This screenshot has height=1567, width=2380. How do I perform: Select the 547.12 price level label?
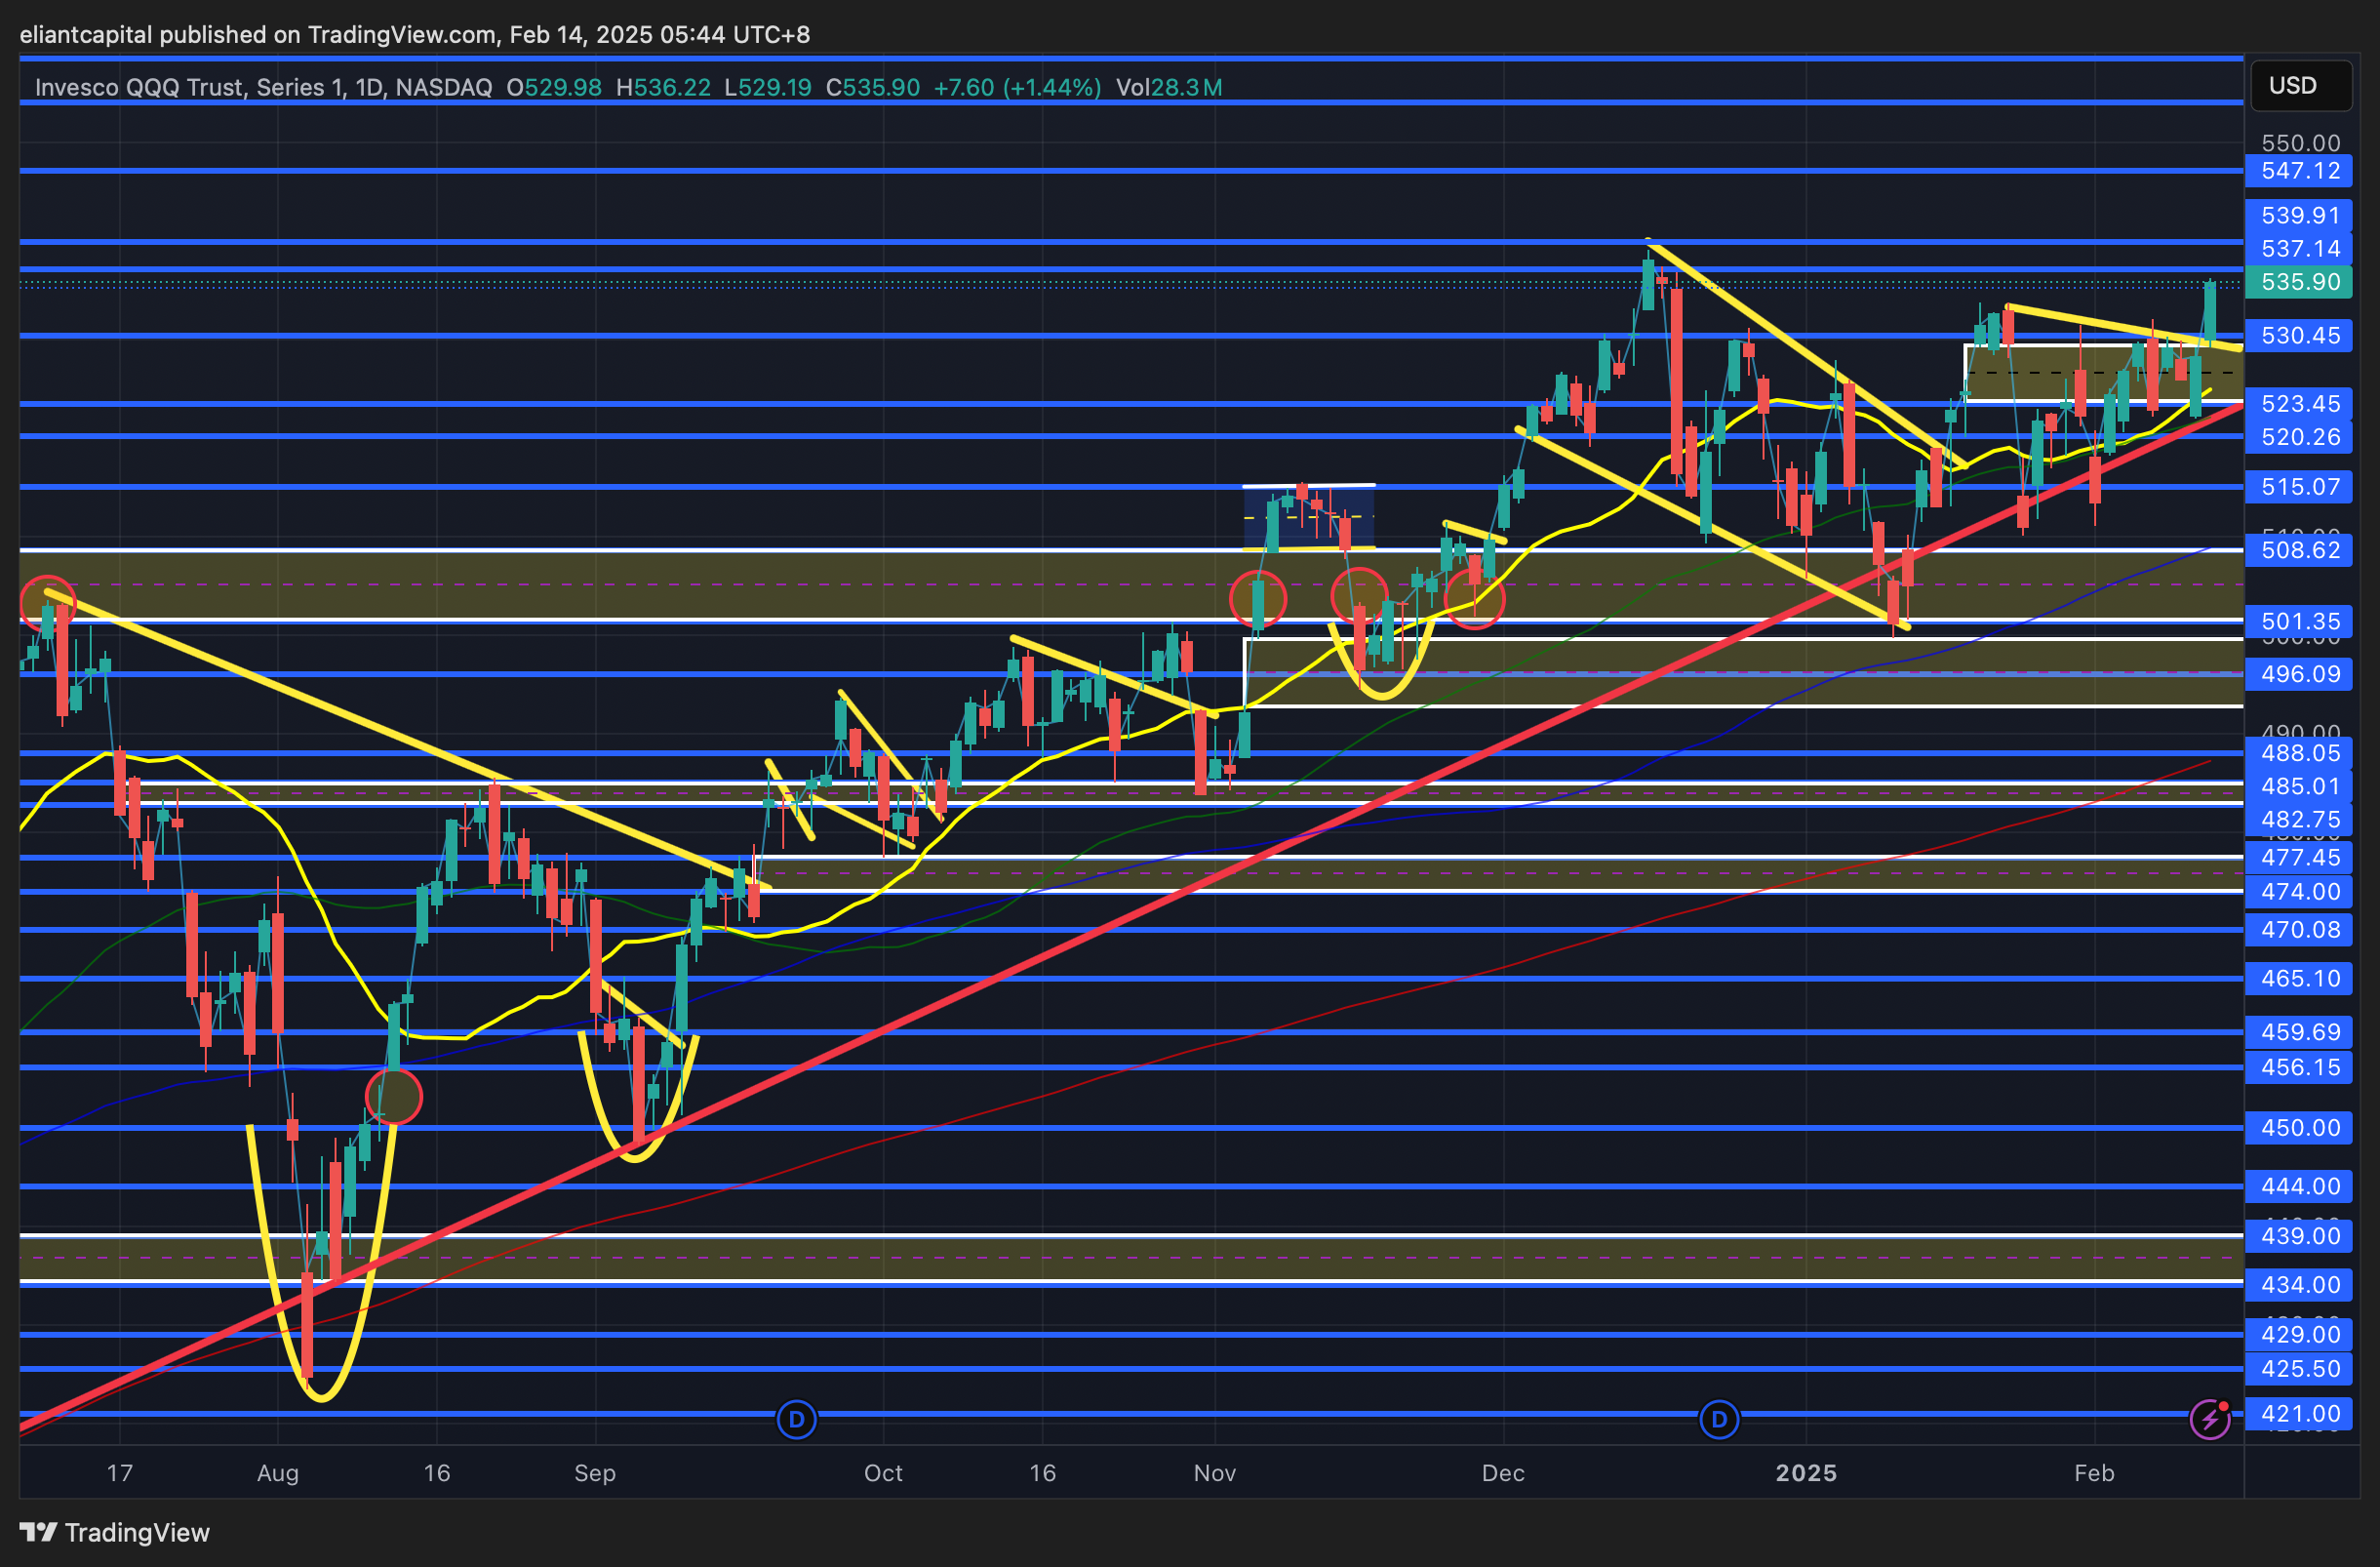pos(2299,171)
